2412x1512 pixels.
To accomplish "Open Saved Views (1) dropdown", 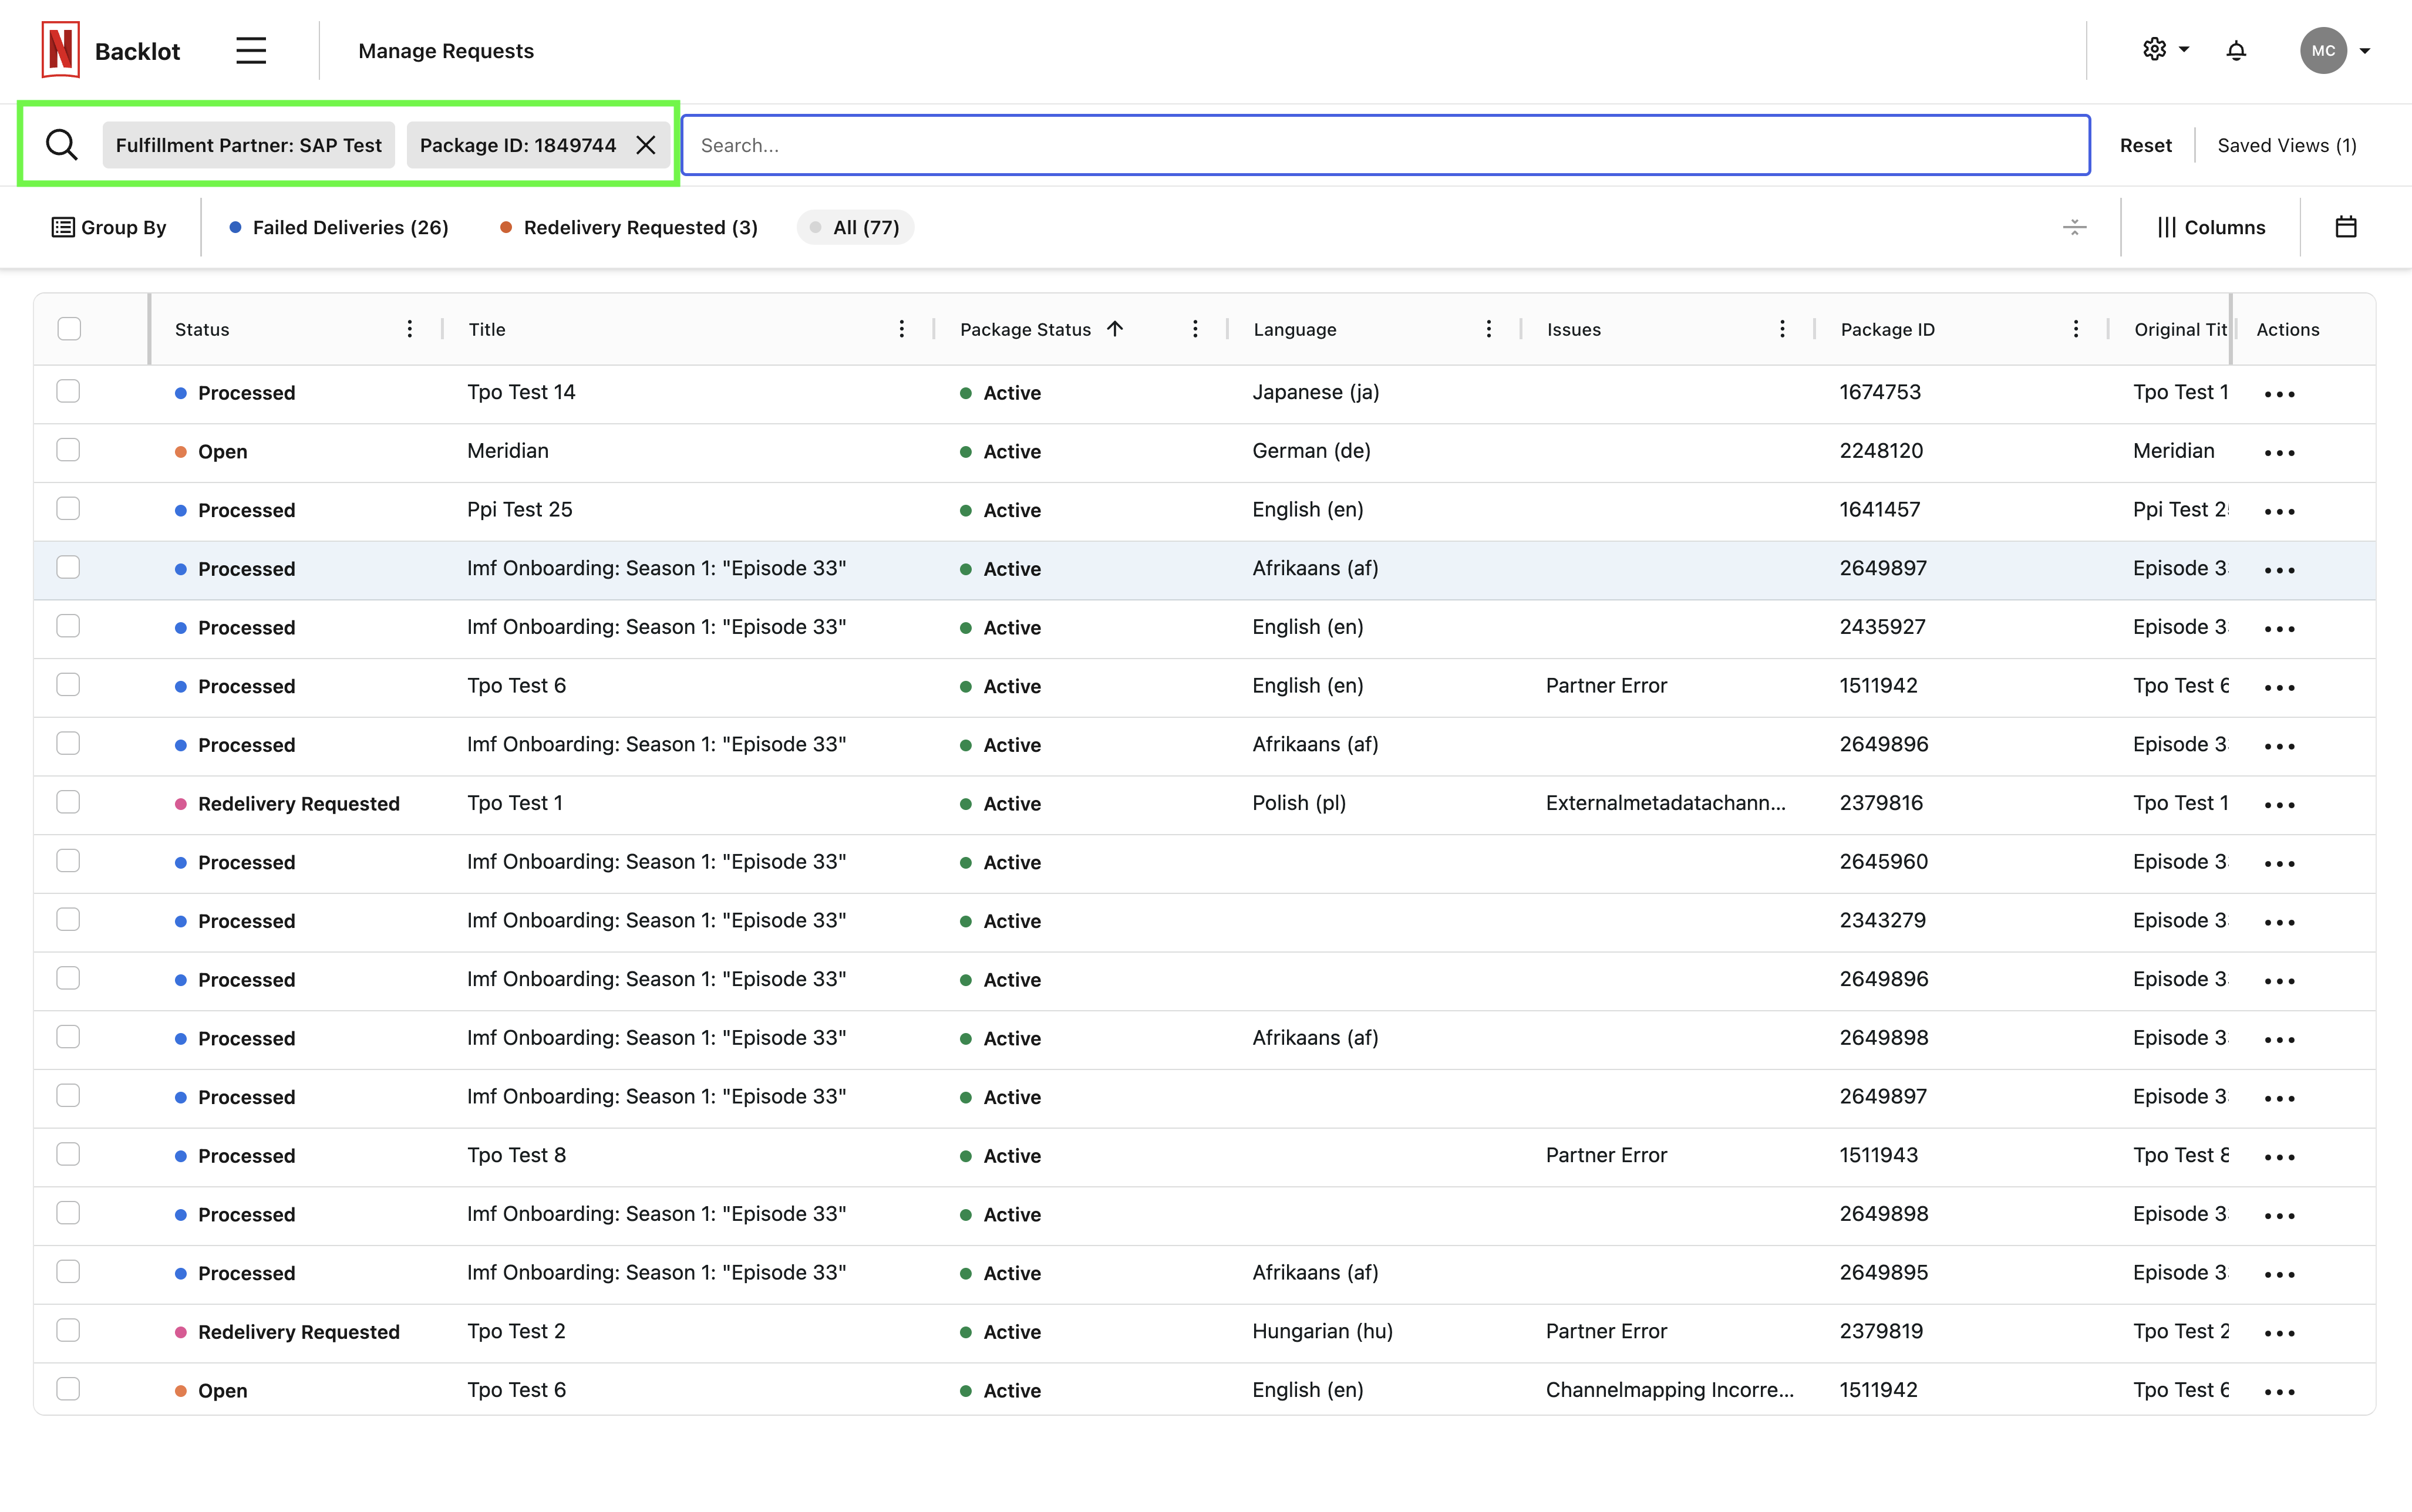I will 2286,145.
